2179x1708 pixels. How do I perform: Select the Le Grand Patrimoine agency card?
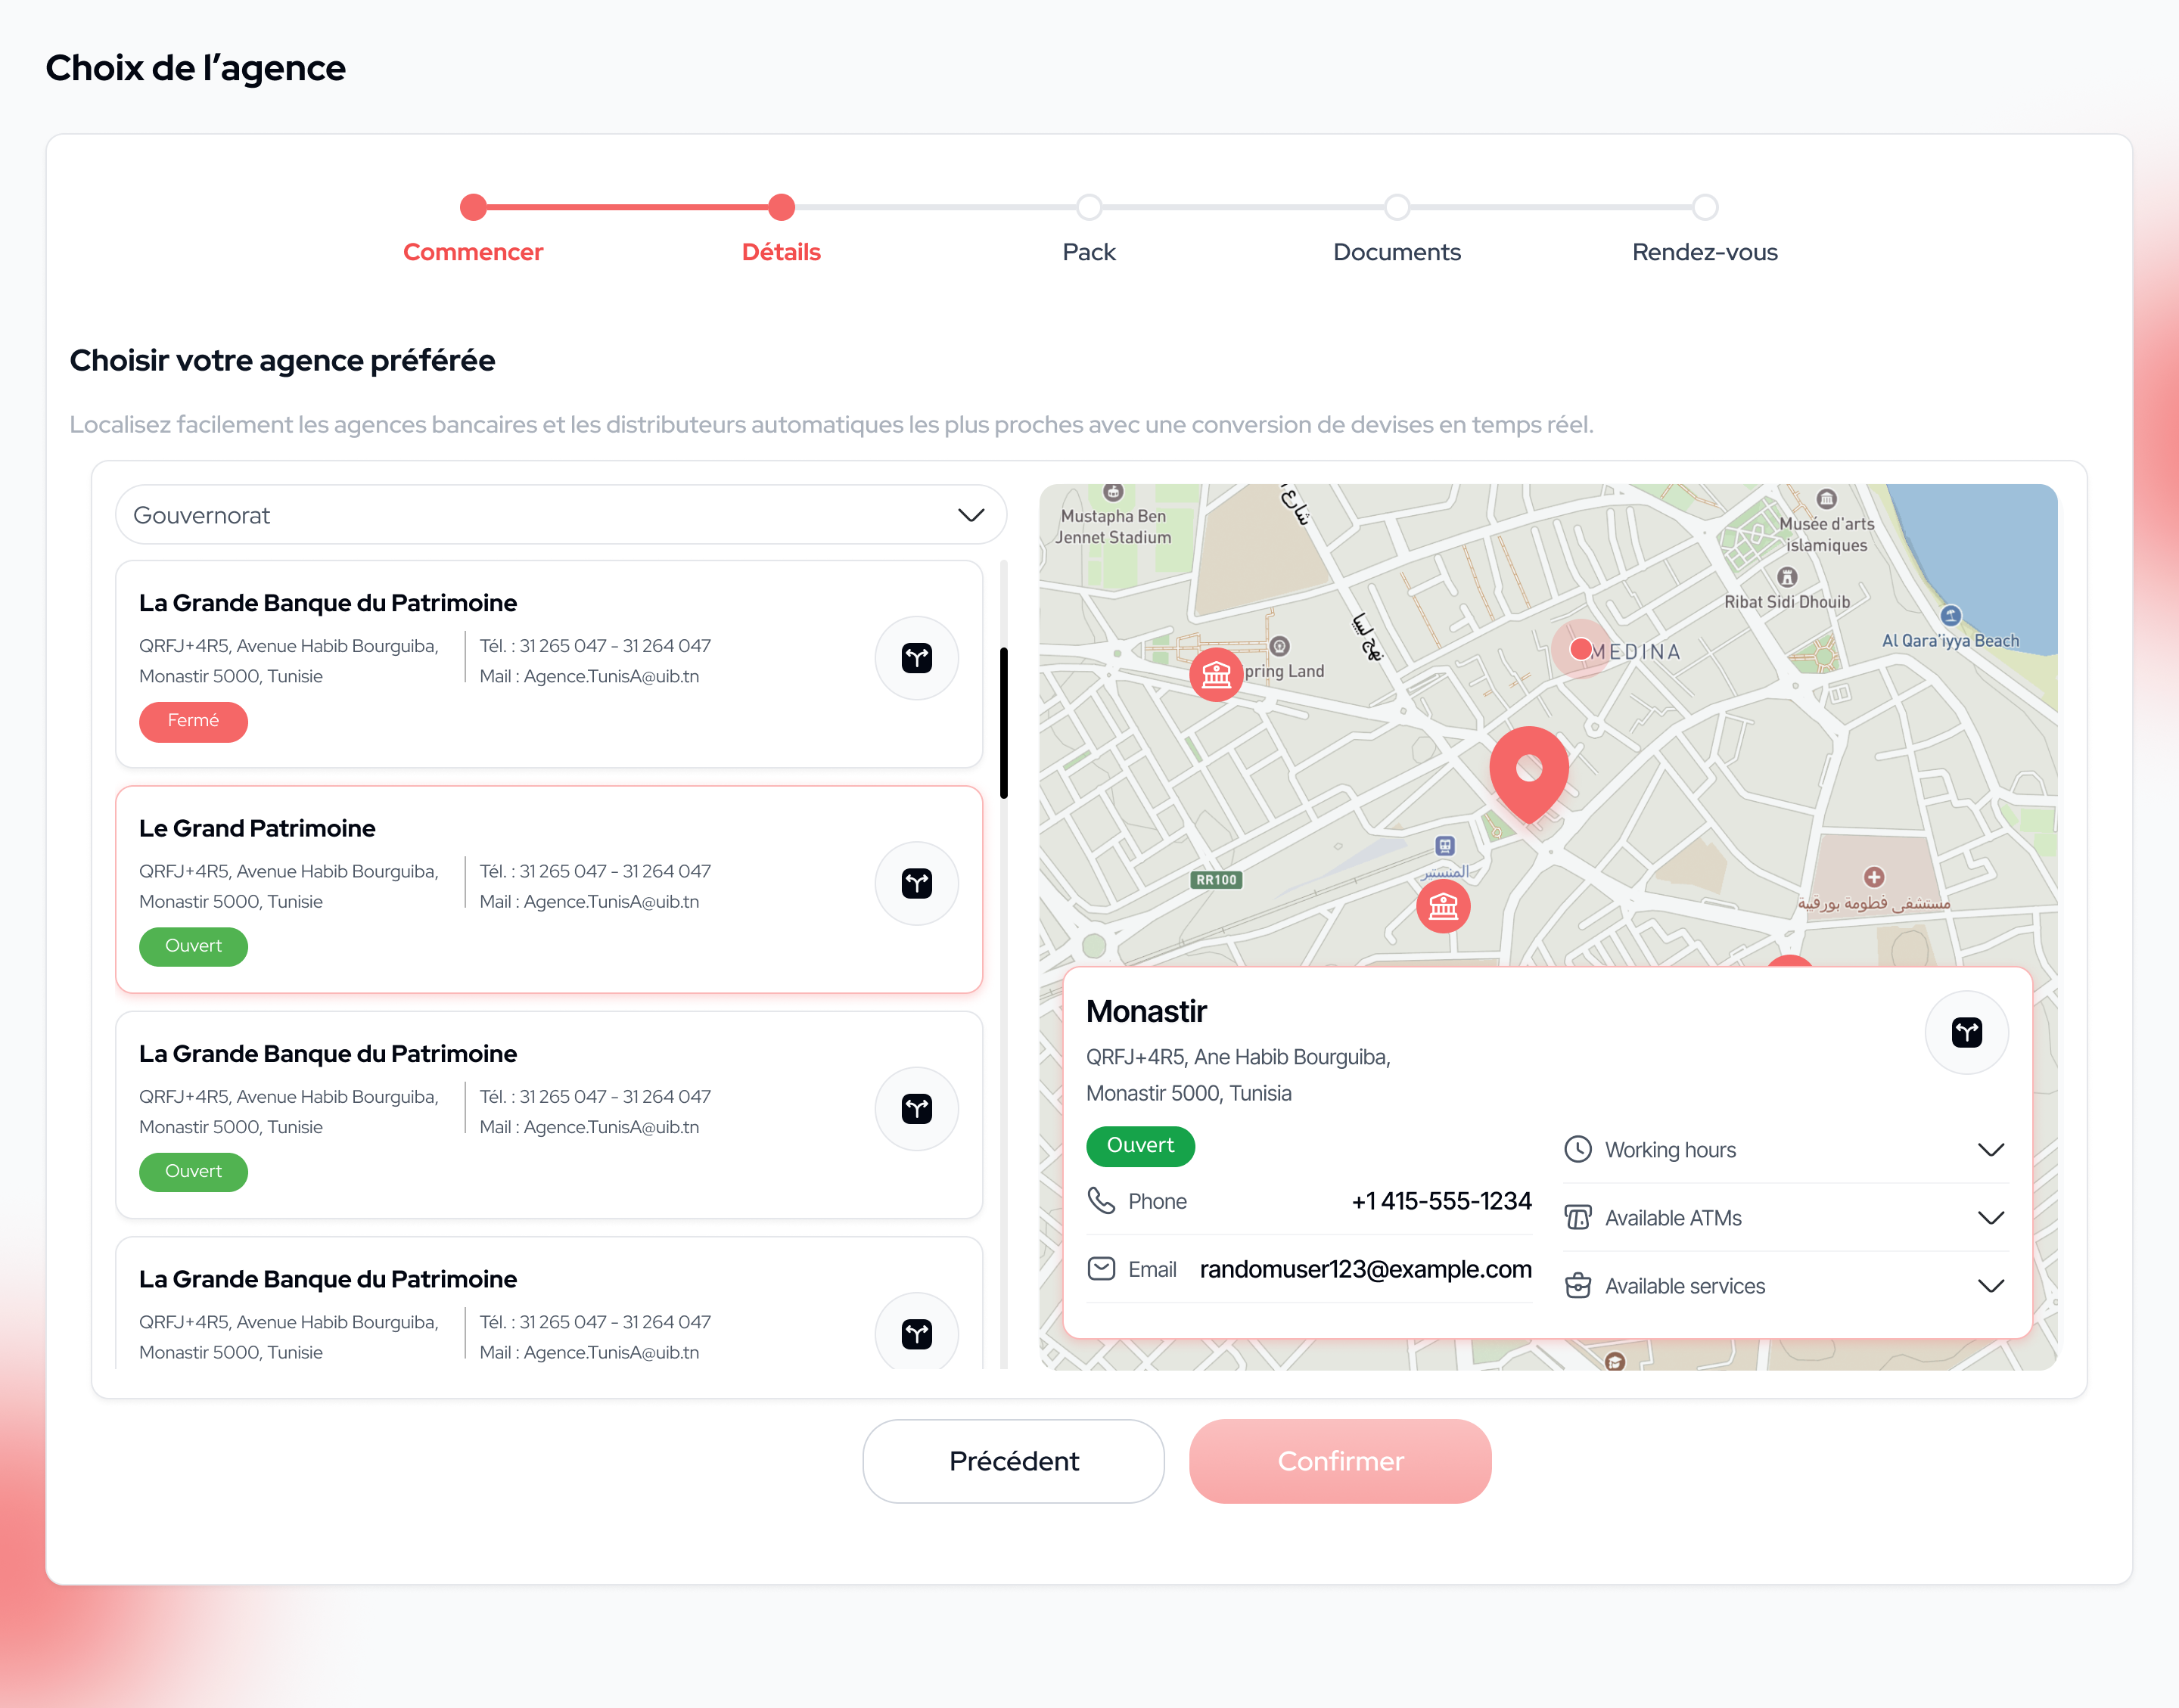coord(549,889)
